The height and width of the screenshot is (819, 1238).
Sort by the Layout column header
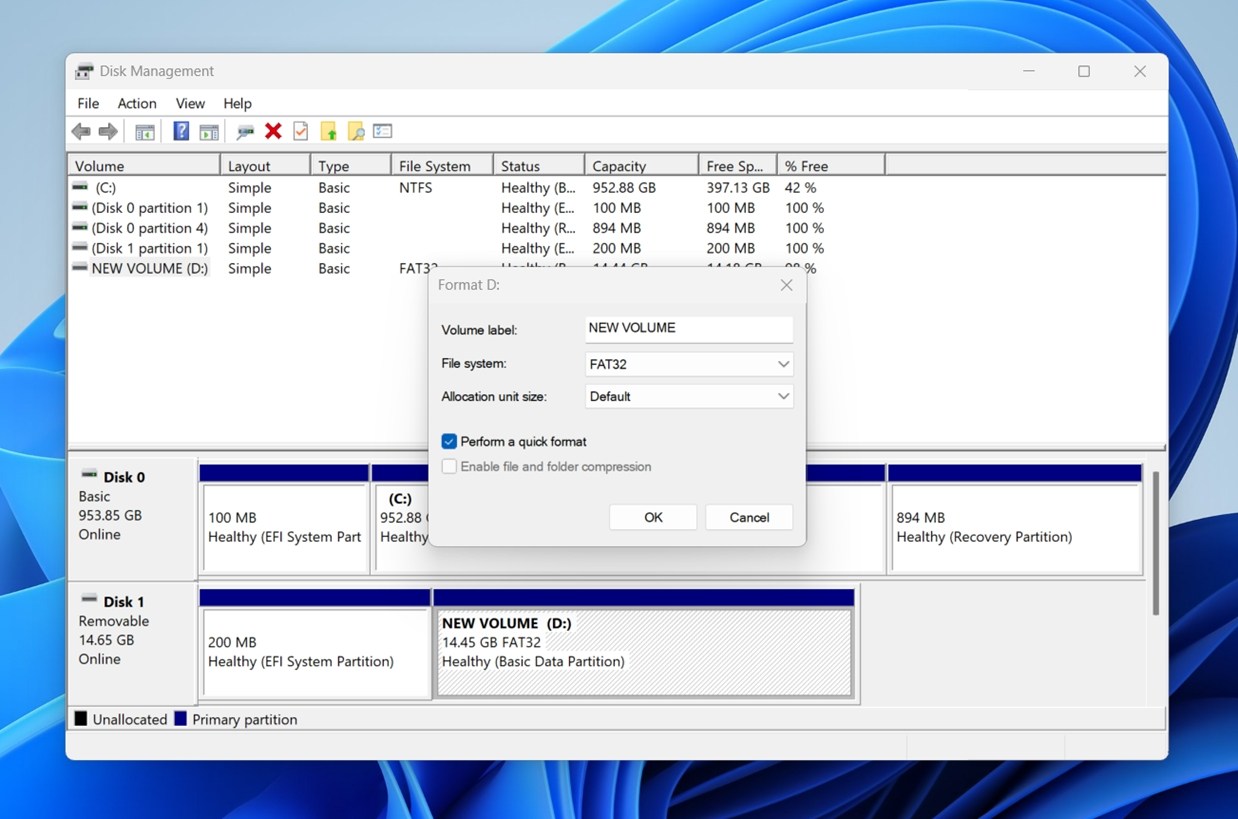265,166
